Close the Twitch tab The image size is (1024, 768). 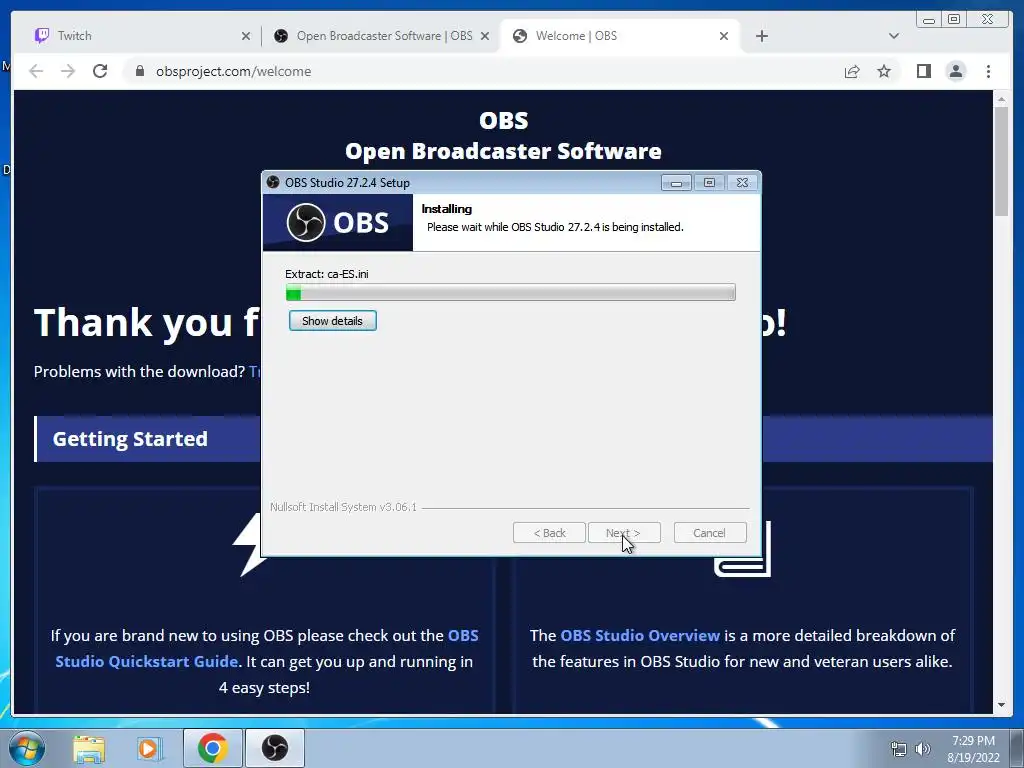[246, 37]
